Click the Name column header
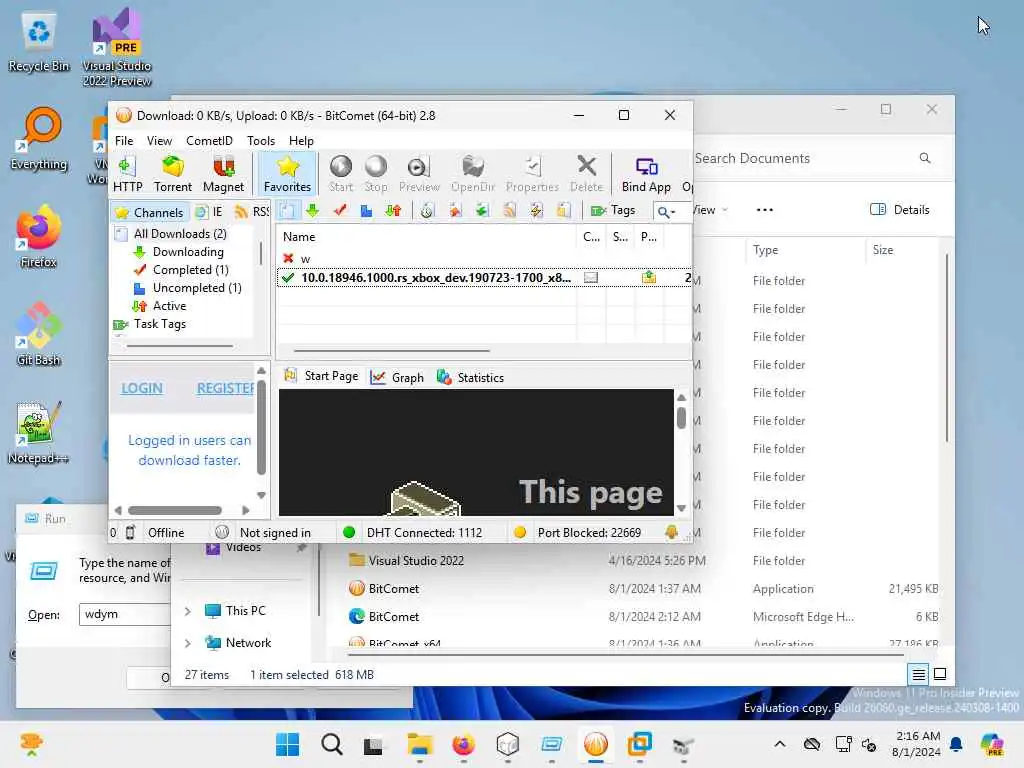Image resolution: width=1024 pixels, height=768 pixels. (426, 237)
